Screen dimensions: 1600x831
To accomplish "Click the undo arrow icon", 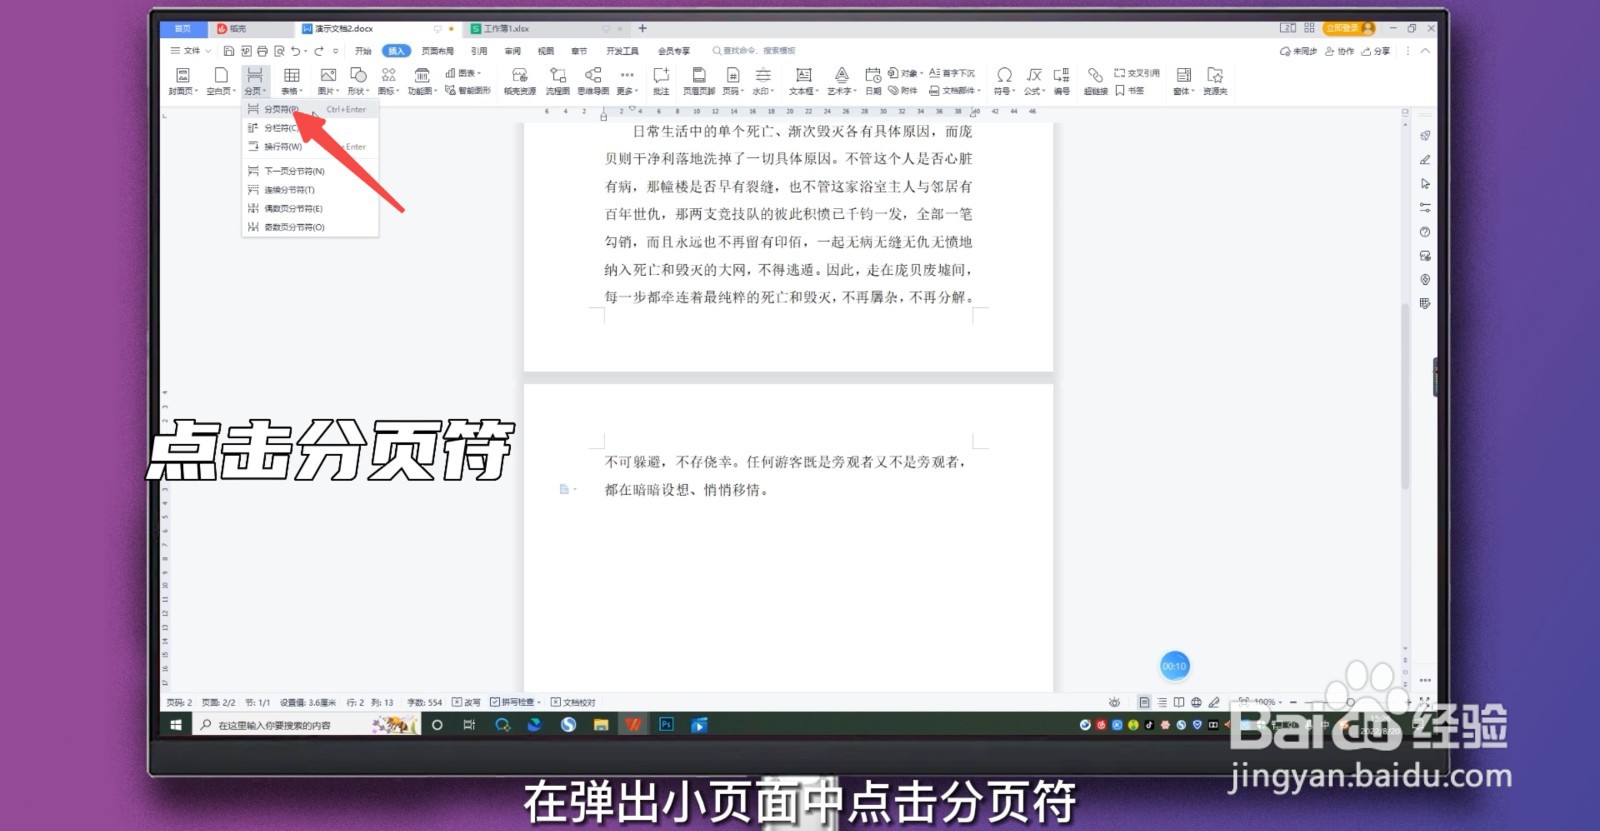I will click(296, 51).
